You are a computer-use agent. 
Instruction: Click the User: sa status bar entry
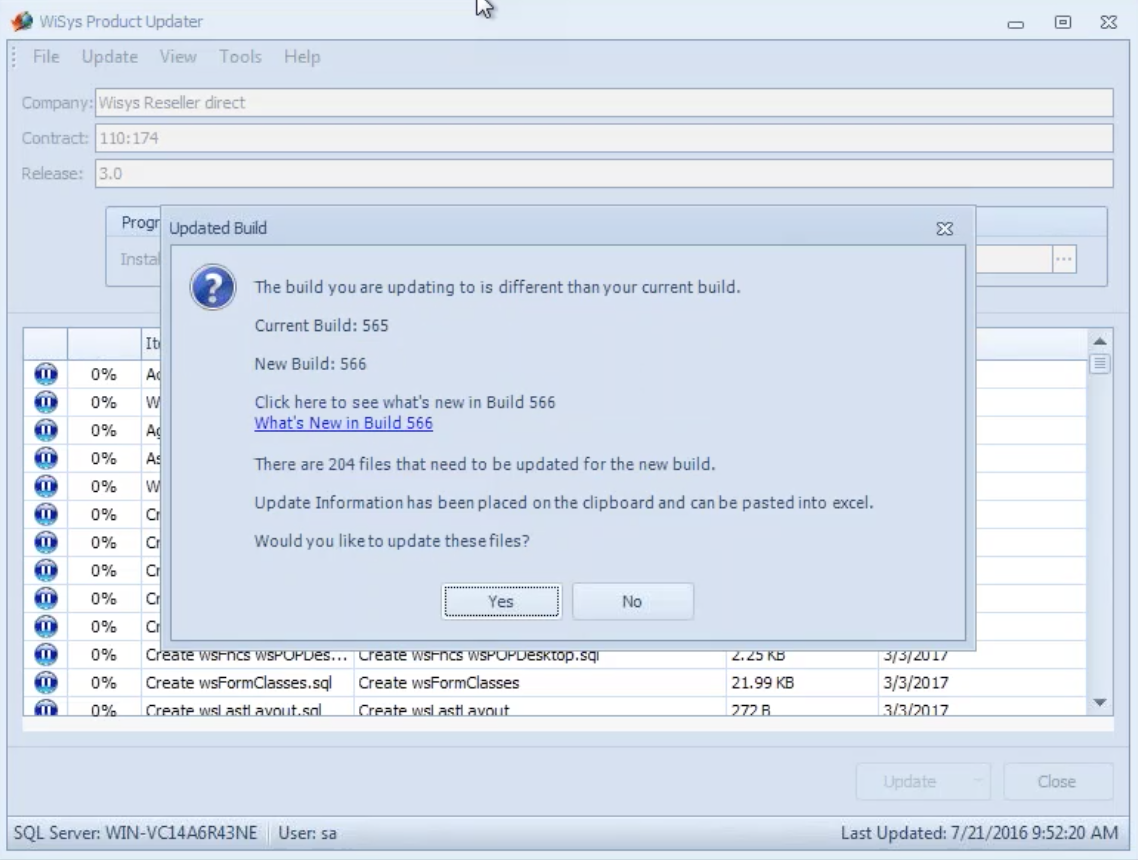tap(308, 833)
